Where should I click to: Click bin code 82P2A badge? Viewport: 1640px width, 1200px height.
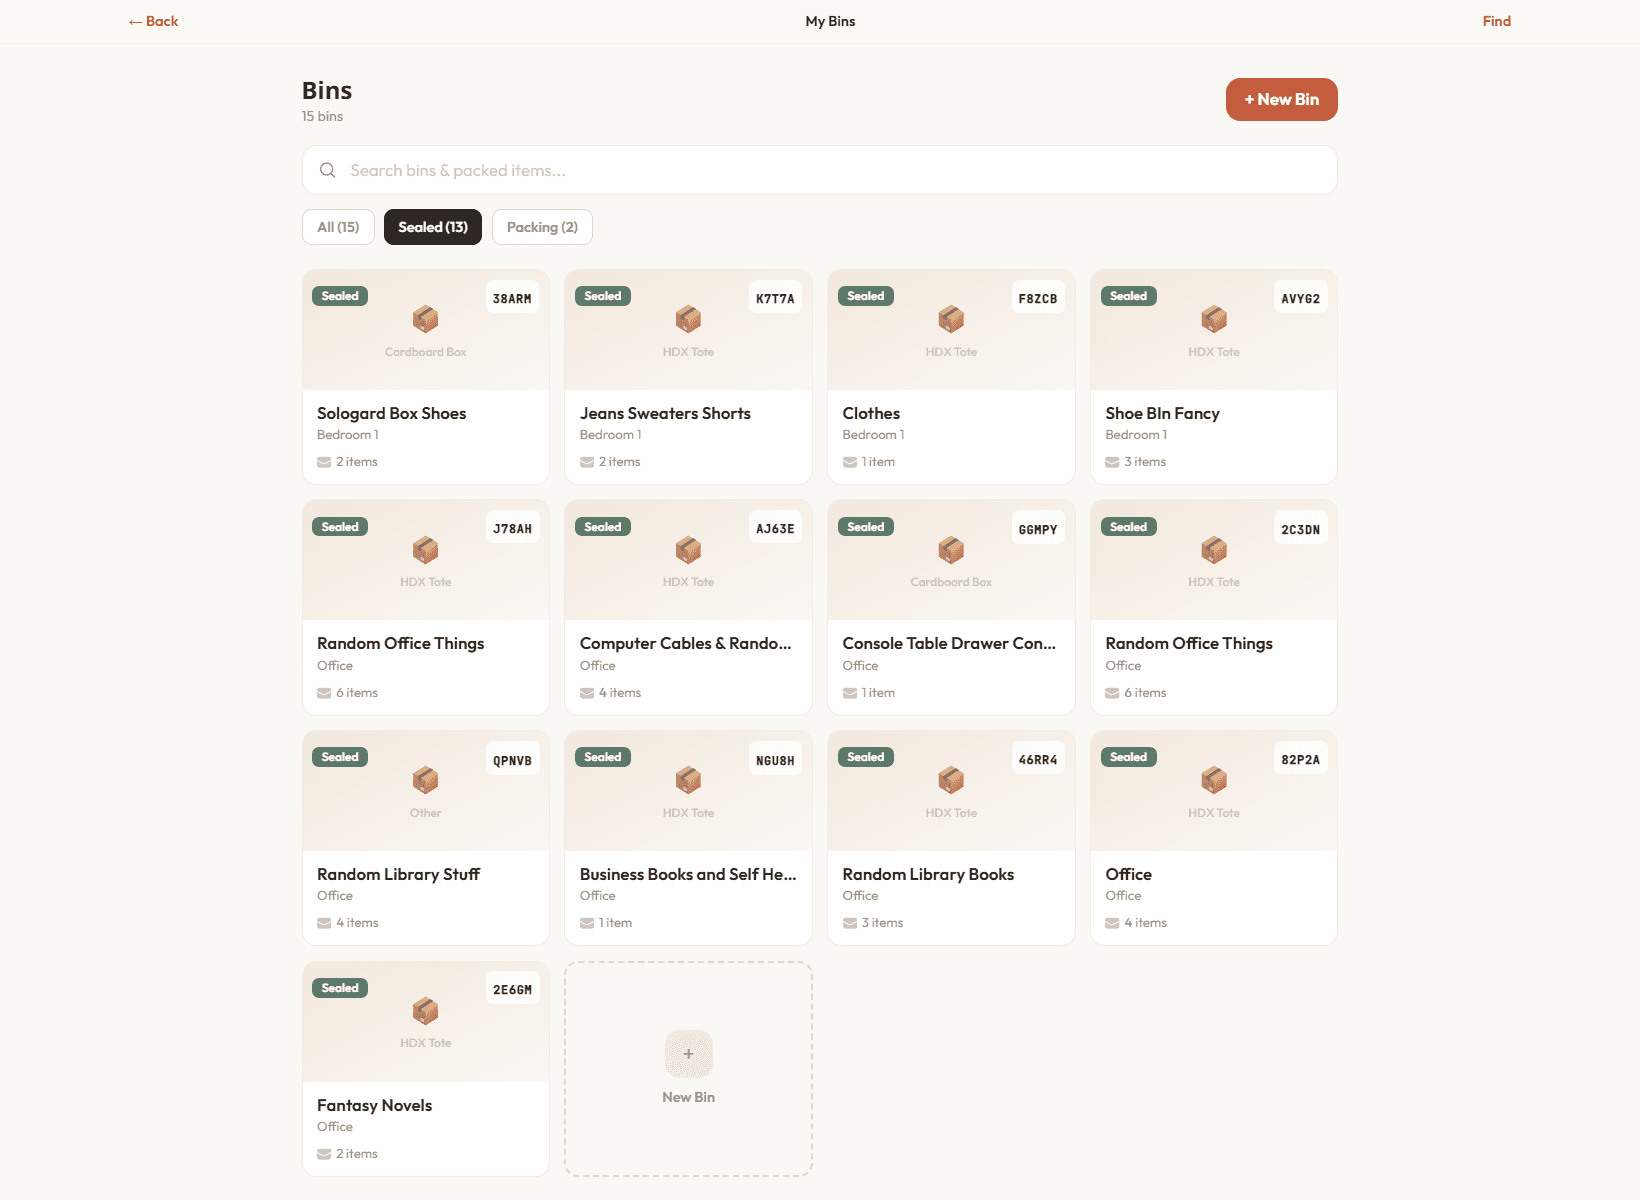coord(1301,759)
